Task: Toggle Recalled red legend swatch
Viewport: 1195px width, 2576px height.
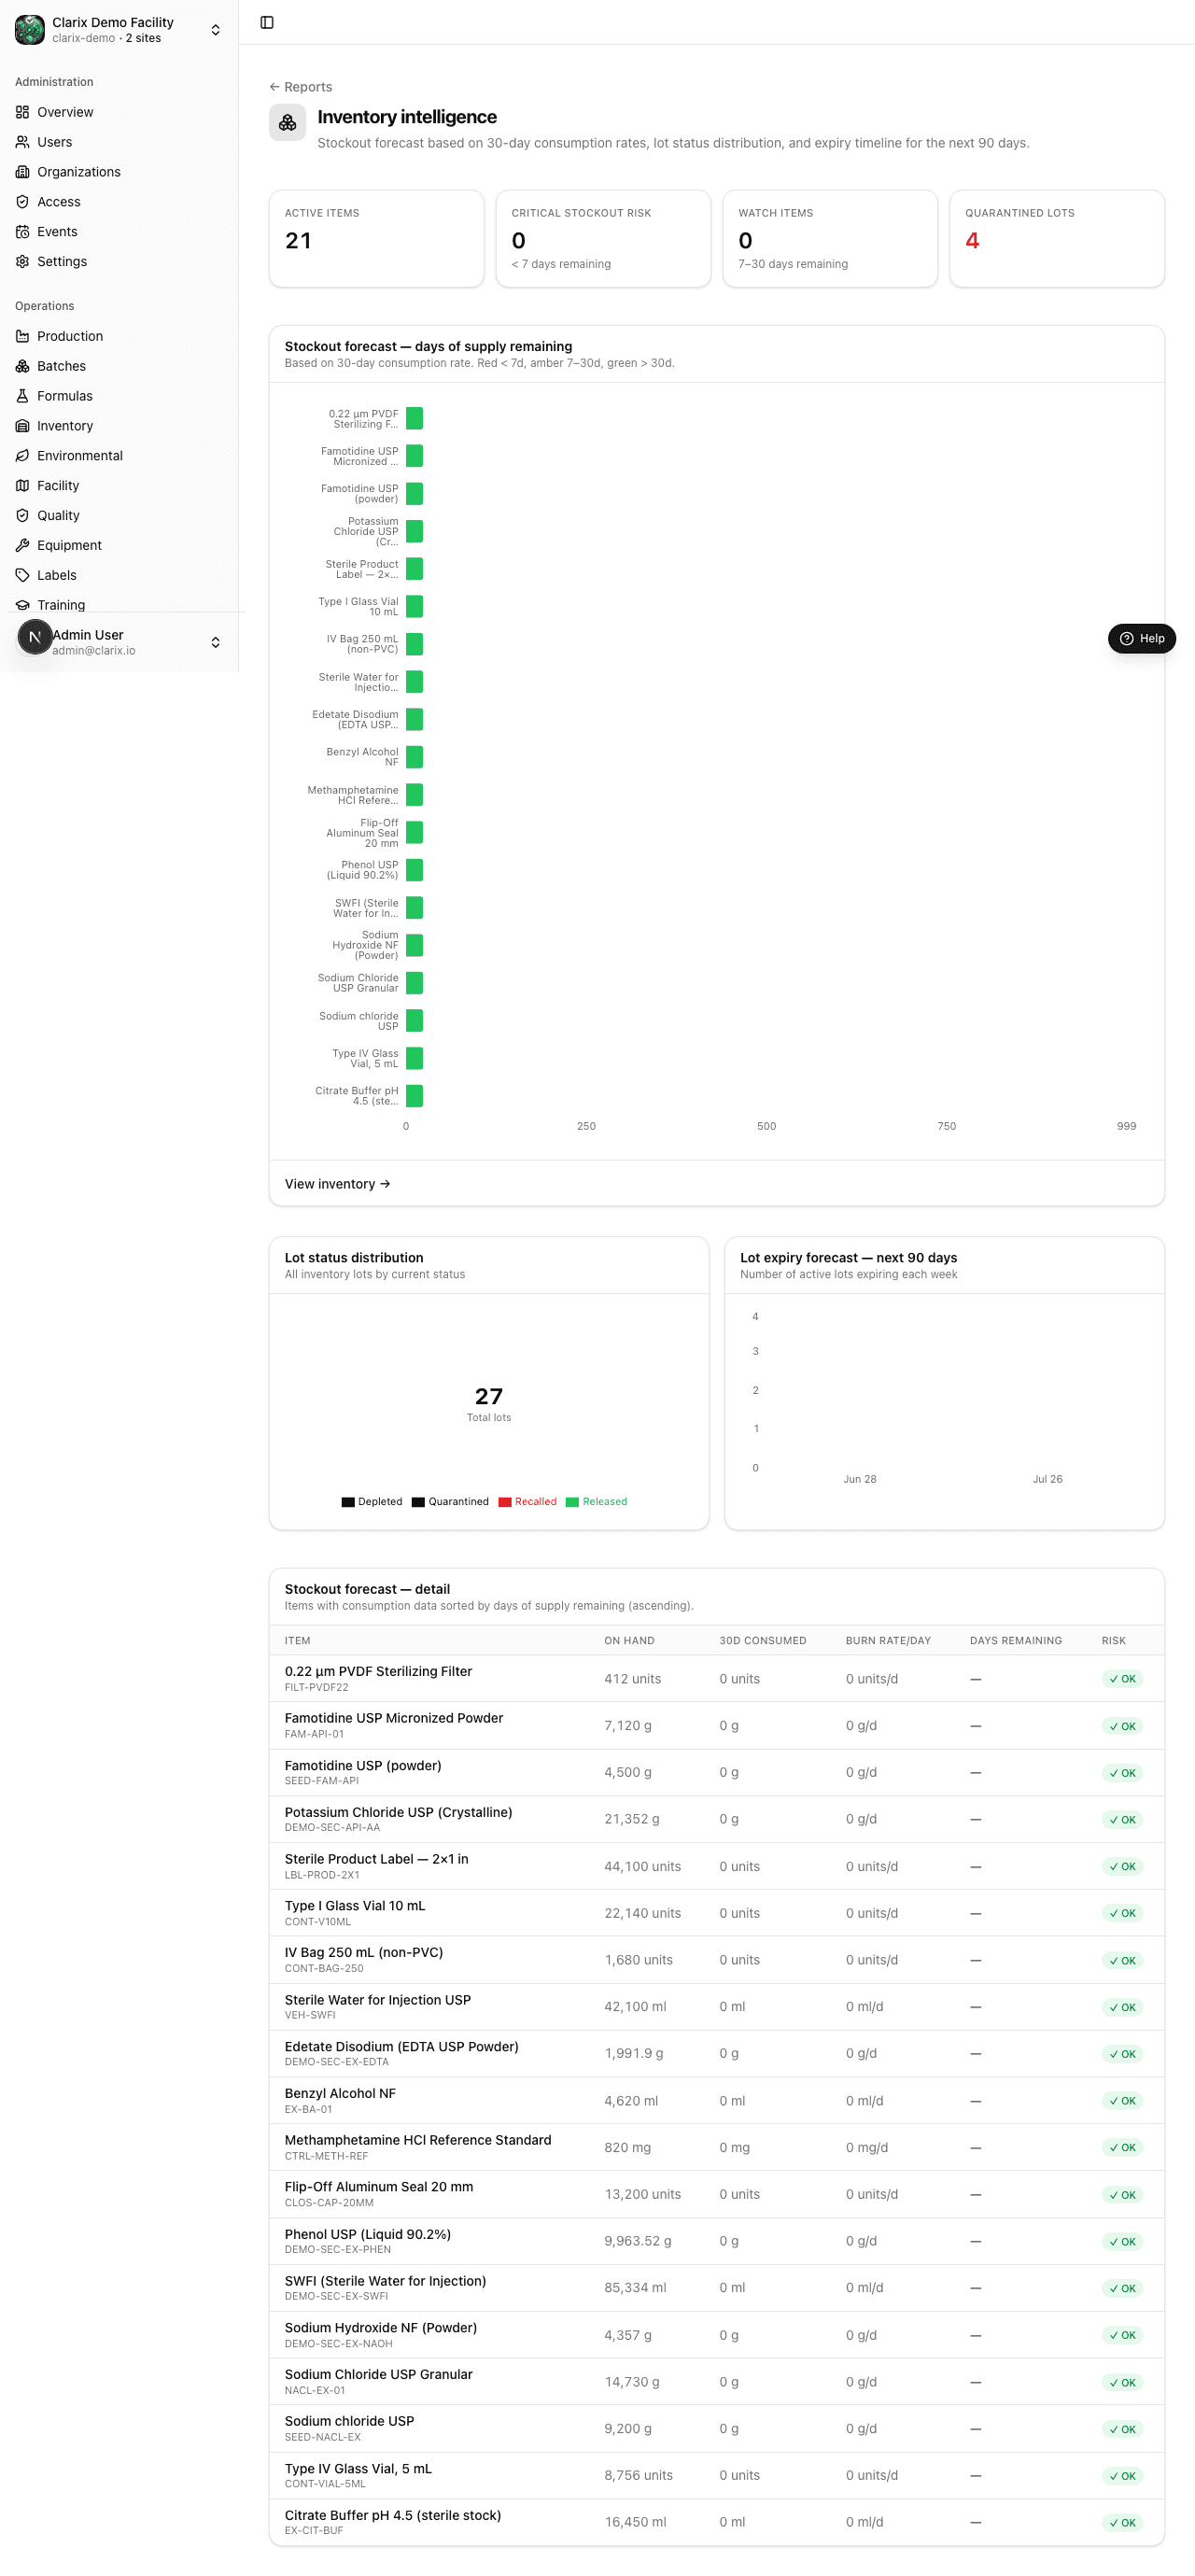Action: pyautogui.click(x=505, y=1502)
